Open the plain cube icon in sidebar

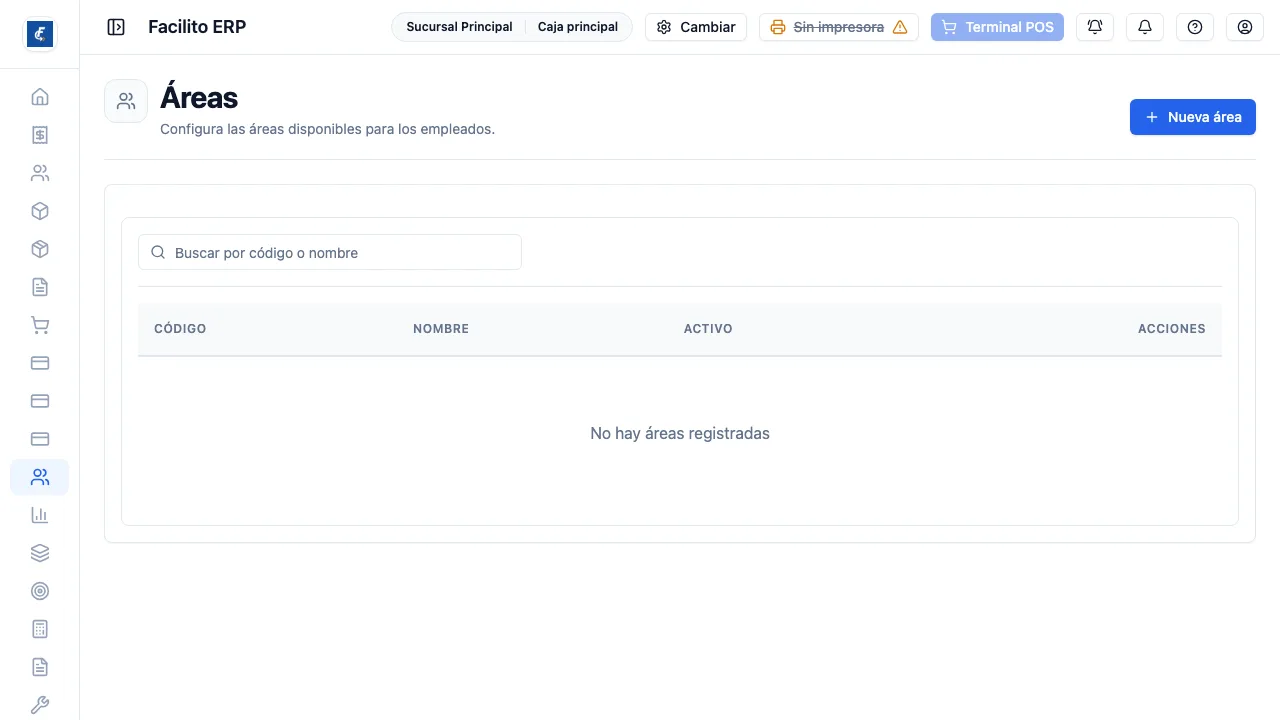[40, 211]
